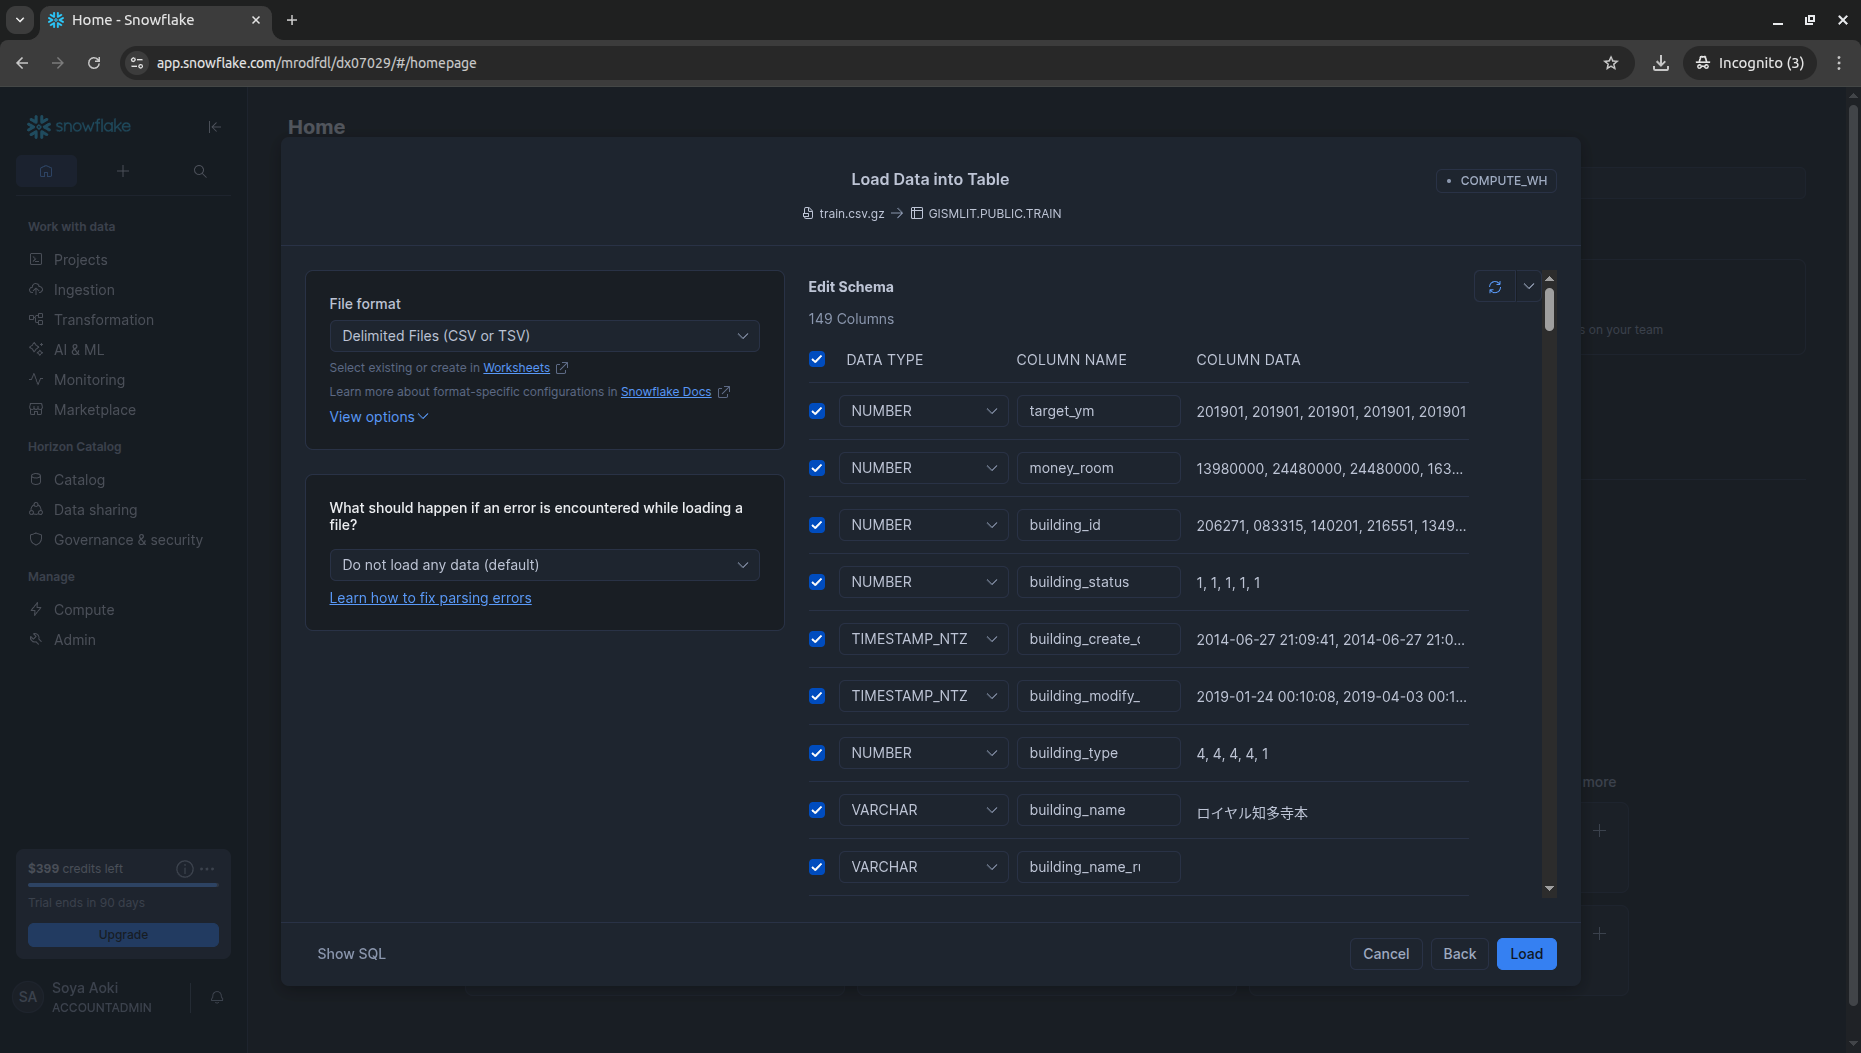
Task: Change data type for money_room
Action: (922, 468)
